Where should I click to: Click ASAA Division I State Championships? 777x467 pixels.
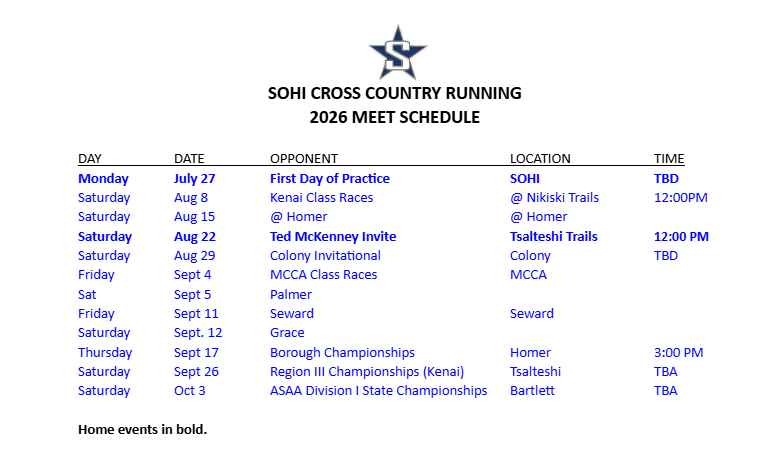click(378, 390)
